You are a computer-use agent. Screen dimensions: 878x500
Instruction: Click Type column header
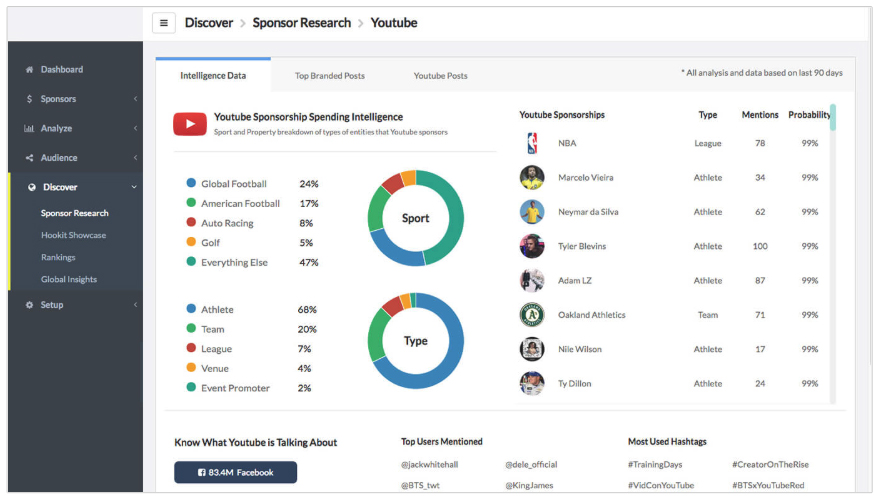(708, 115)
